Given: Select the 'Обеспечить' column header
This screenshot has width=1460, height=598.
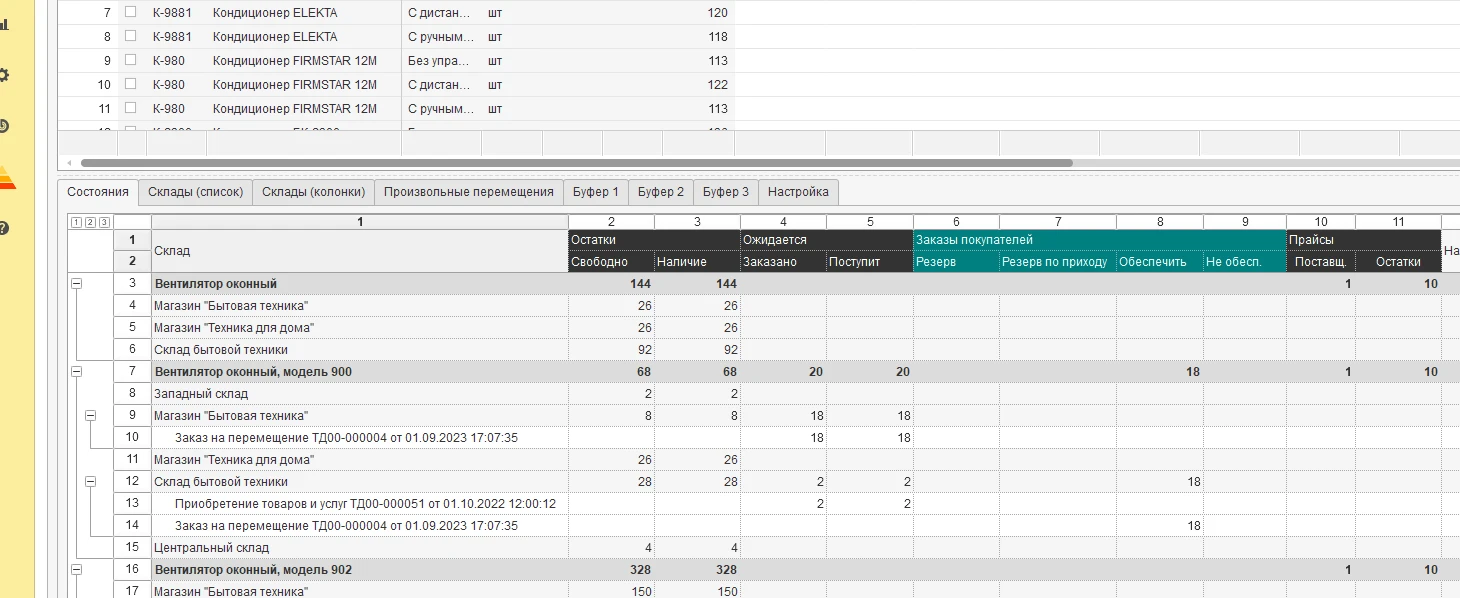Looking at the screenshot, I should pos(1159,262).
